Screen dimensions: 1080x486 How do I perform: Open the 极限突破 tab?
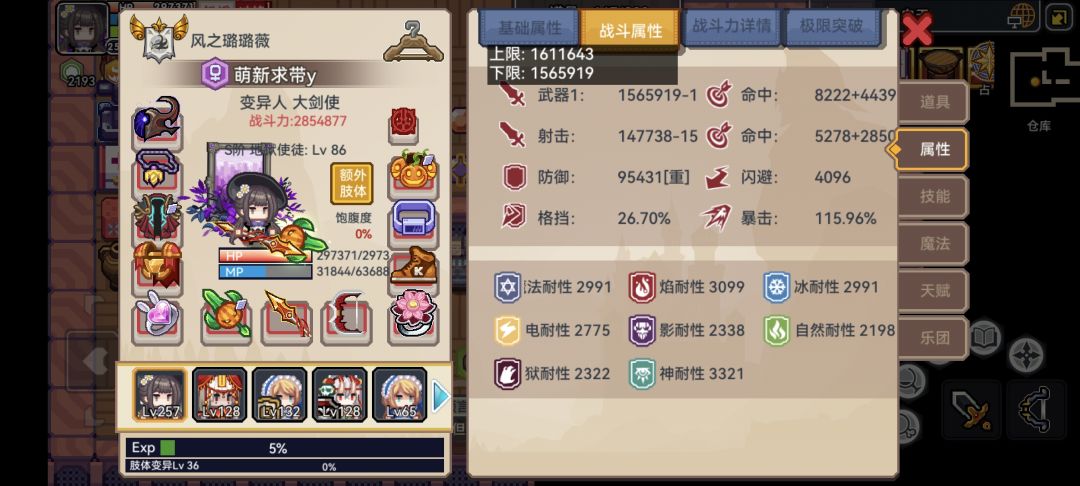click(832, 28)
